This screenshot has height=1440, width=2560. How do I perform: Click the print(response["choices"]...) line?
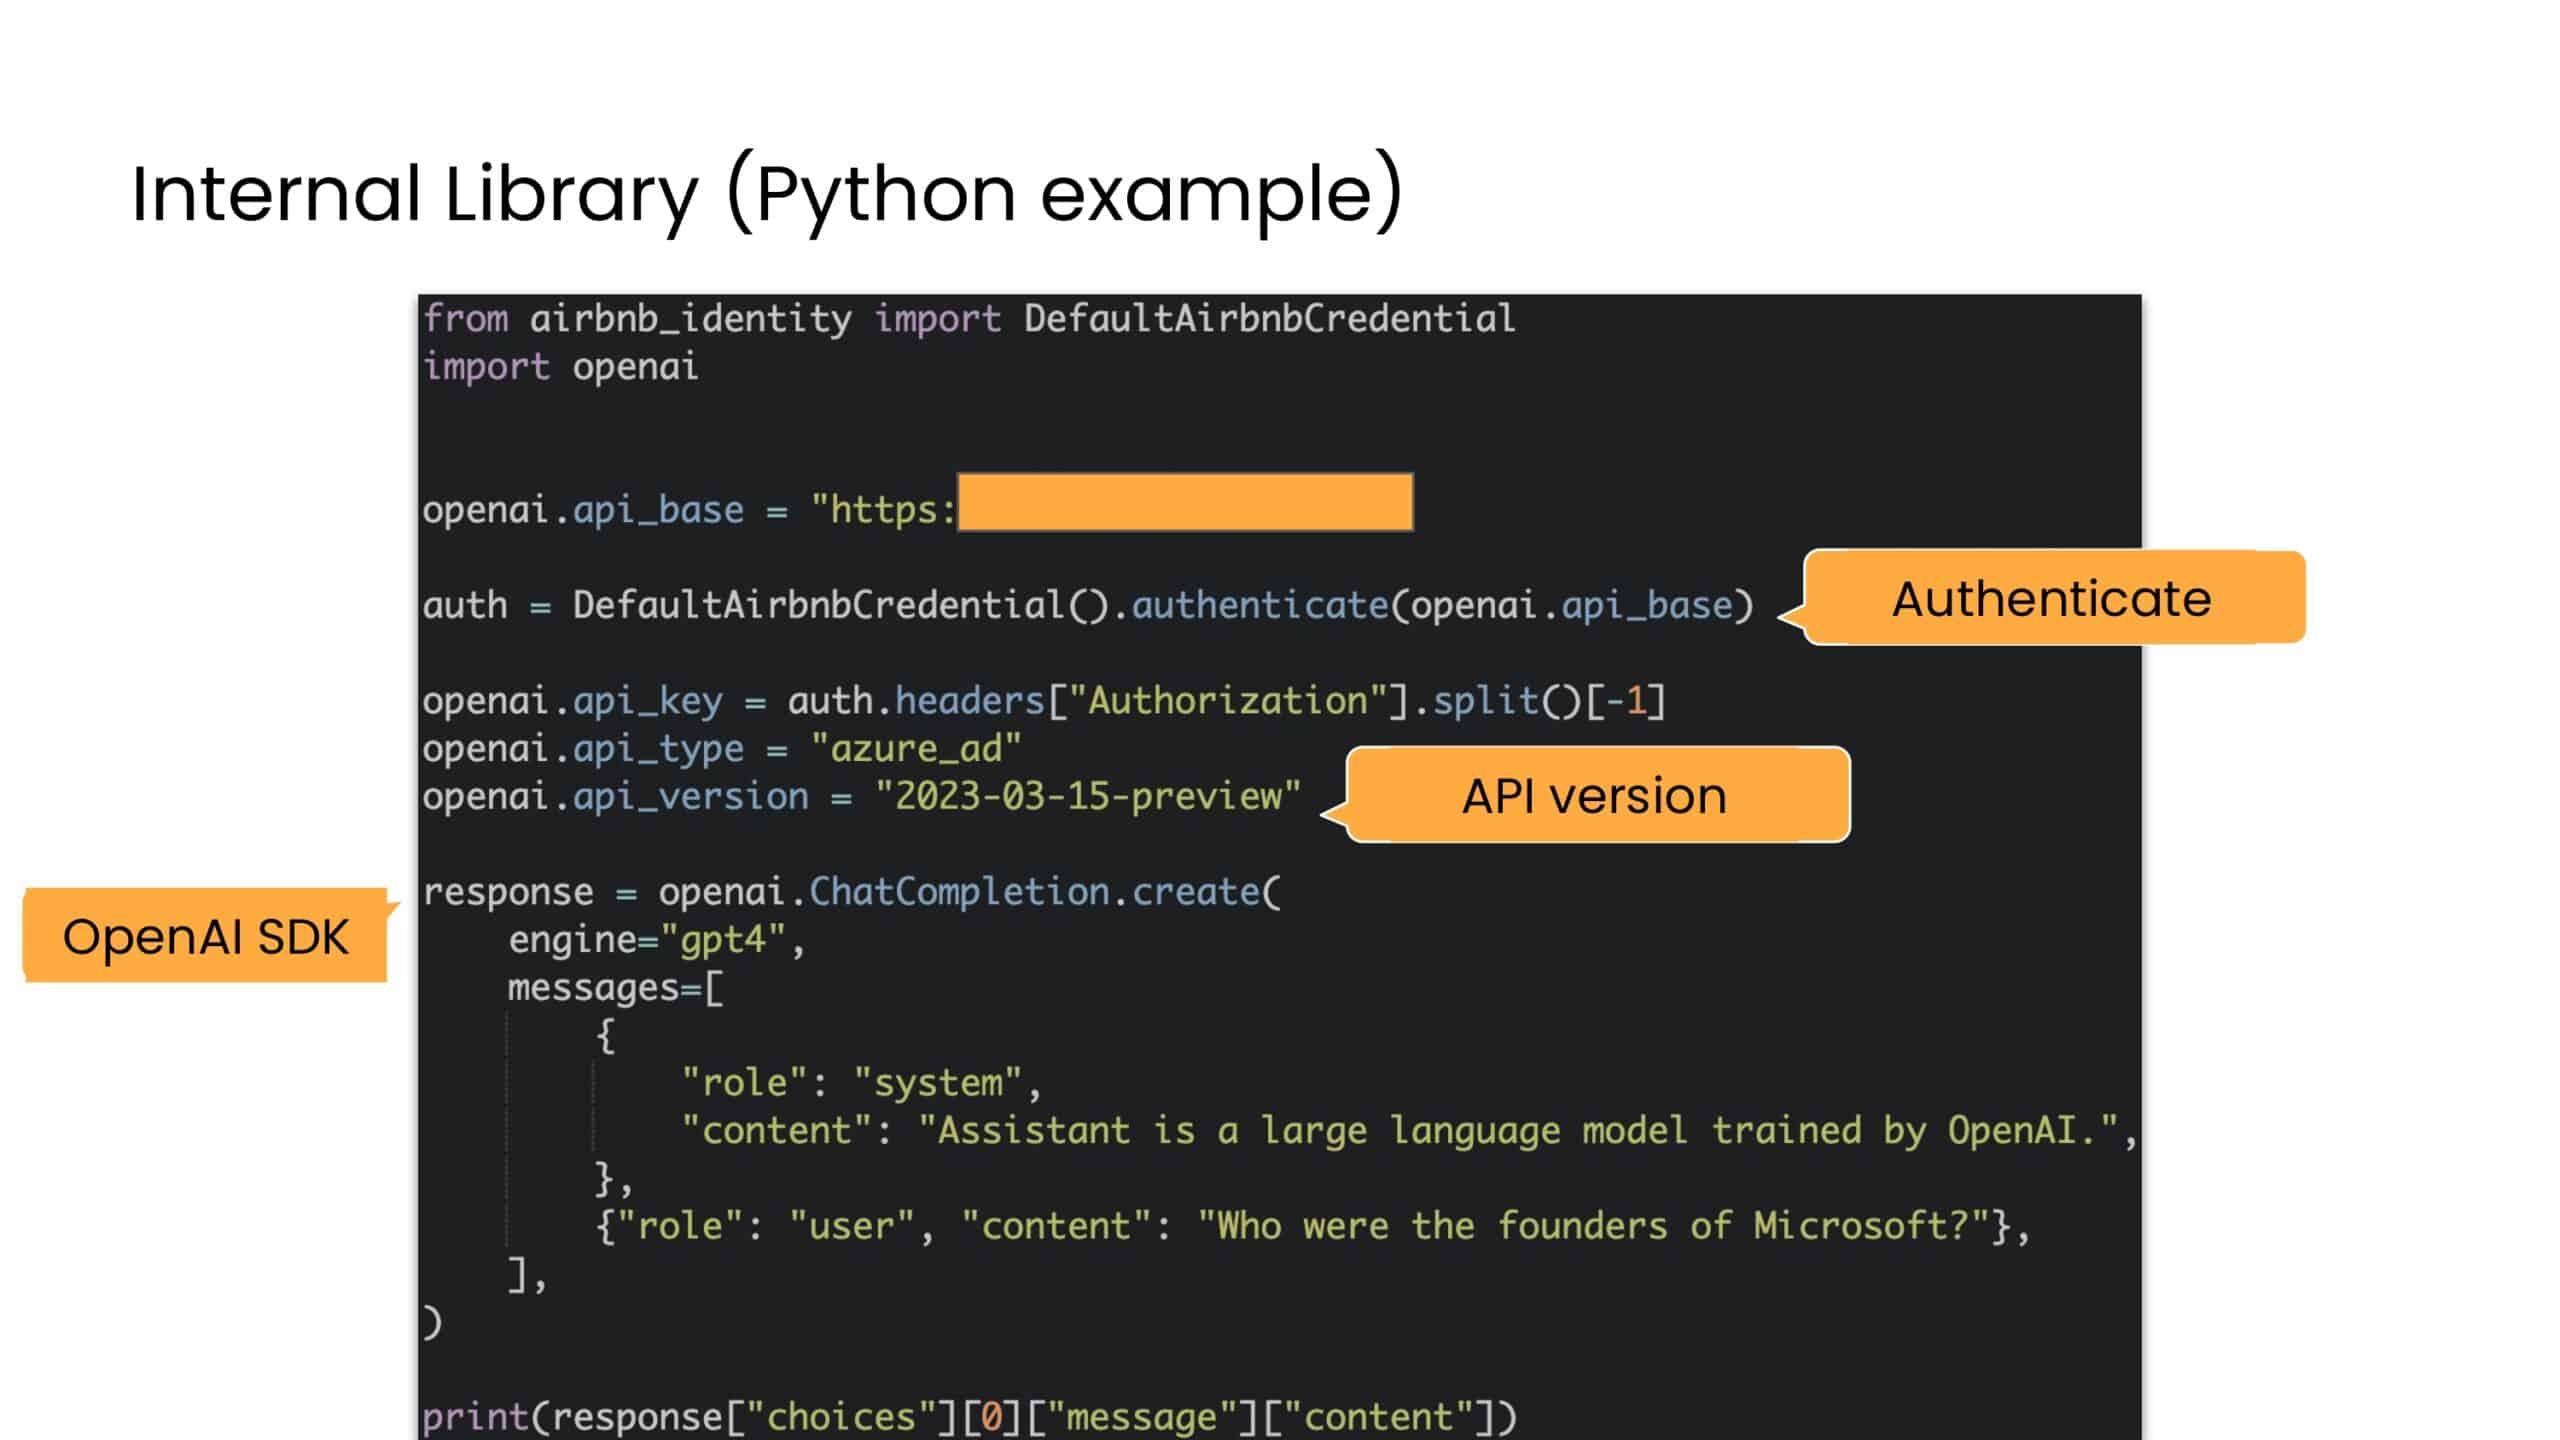click(969, 1417)
